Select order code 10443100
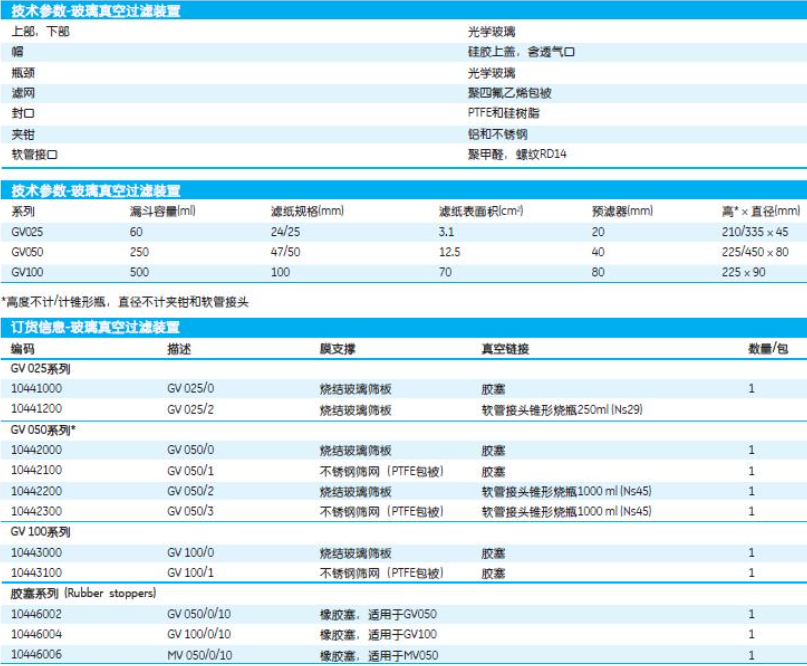 pos(37,572)
